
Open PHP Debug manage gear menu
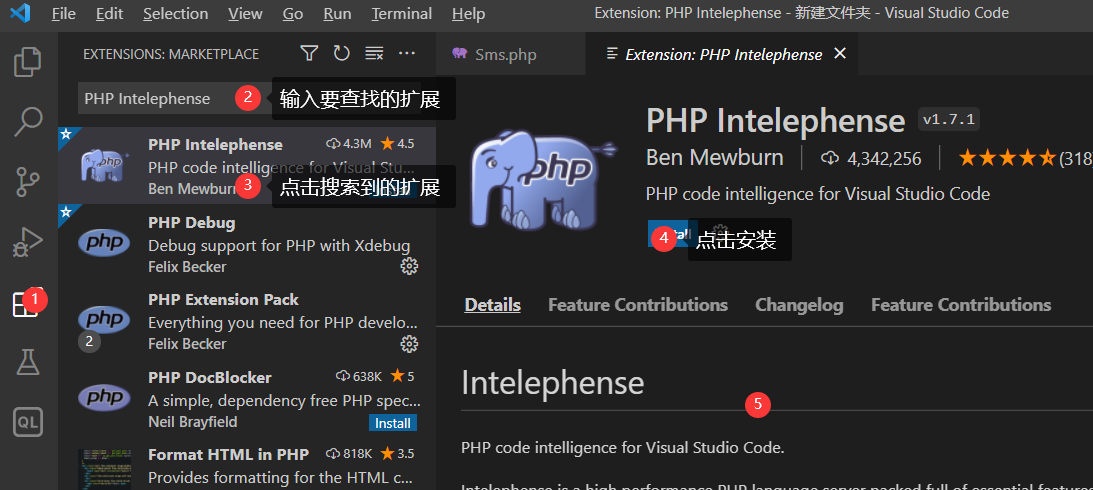coord(409,266)
